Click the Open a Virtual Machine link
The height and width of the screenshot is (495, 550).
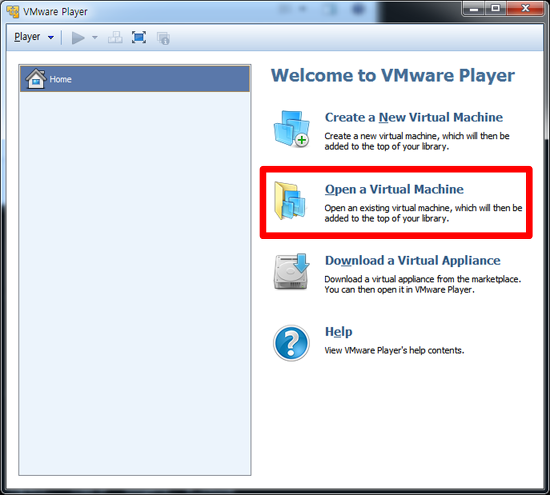tap(394, 189)
